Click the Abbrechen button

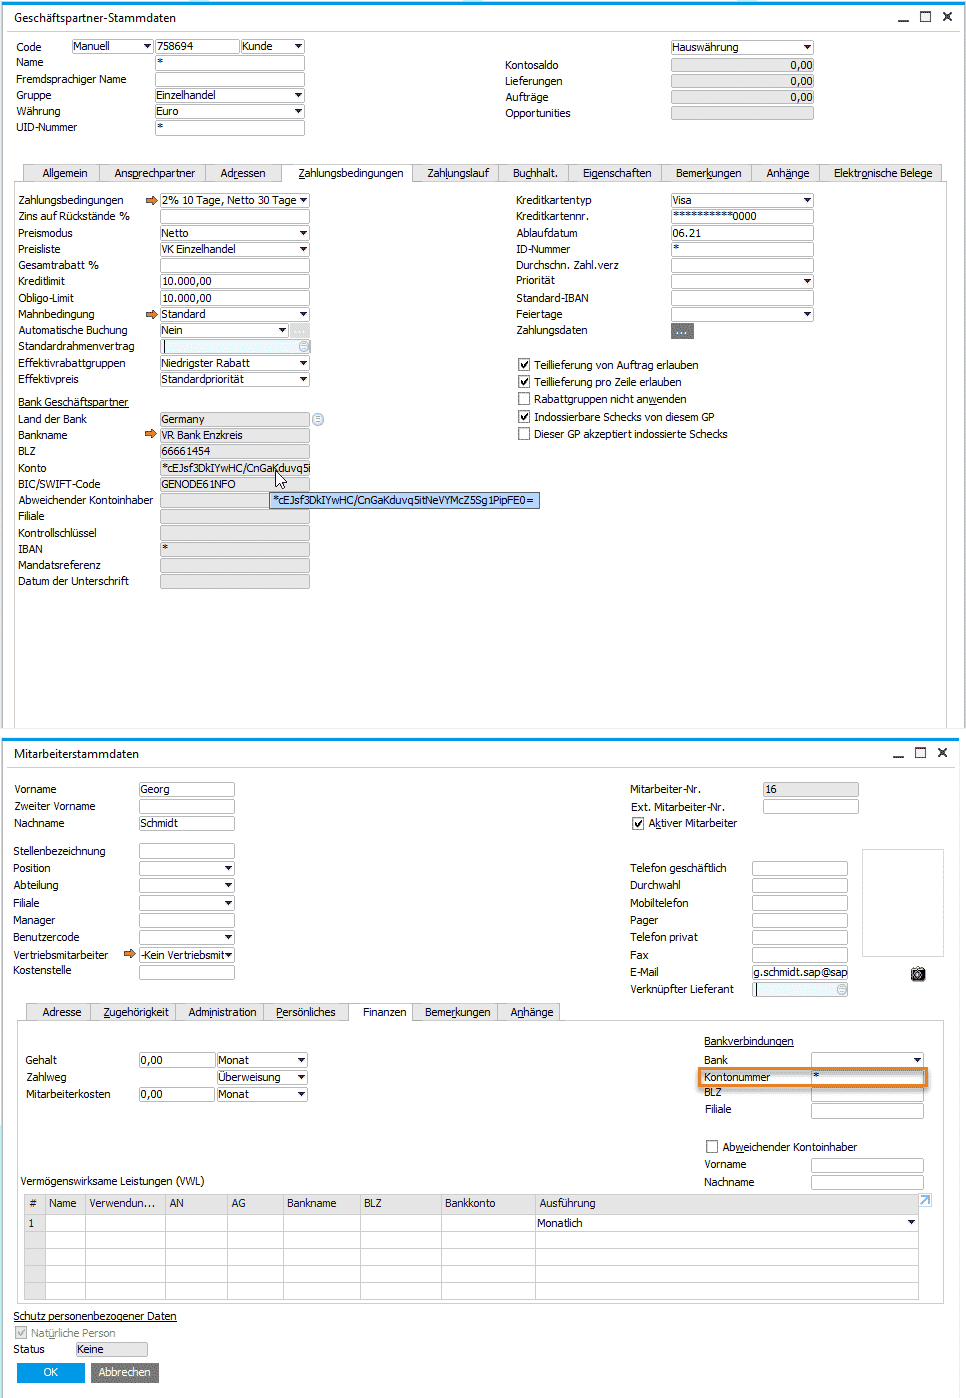pos(125,1373)
